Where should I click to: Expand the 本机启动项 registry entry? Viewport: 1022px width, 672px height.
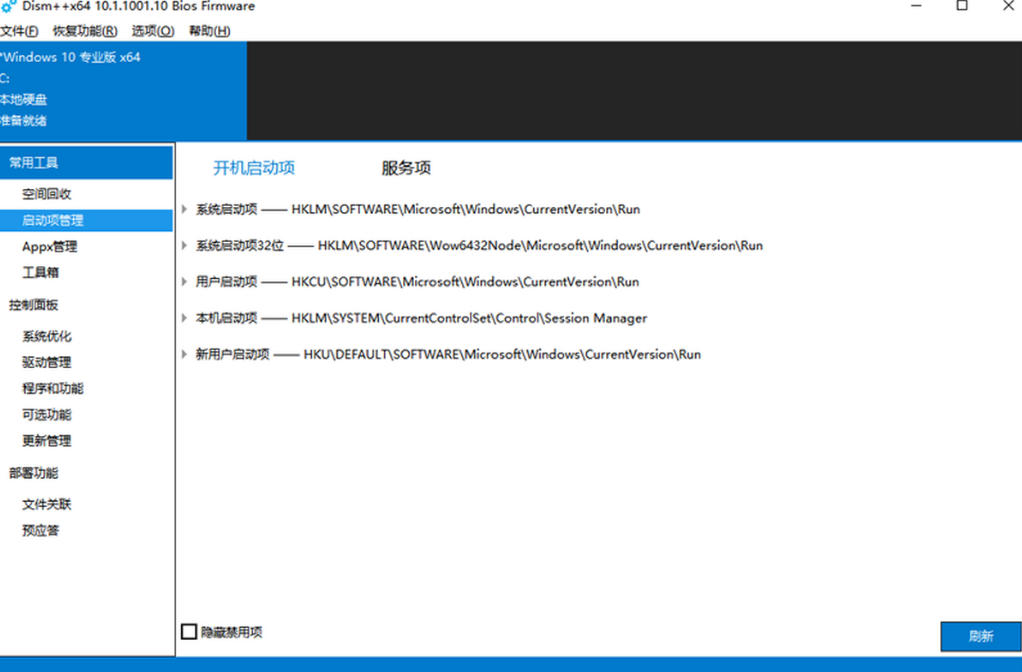pos(184,317)
